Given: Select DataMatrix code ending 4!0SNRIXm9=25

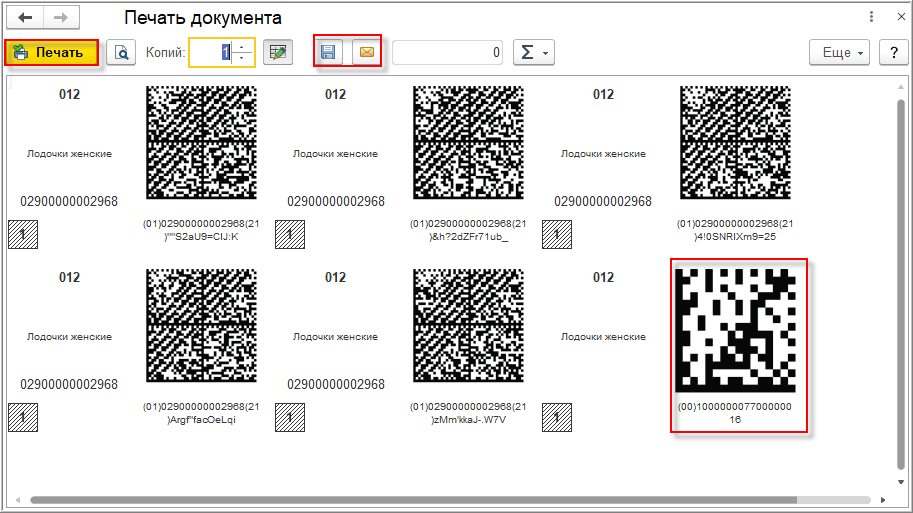Looking at the screenshot, I should (735, 143).
